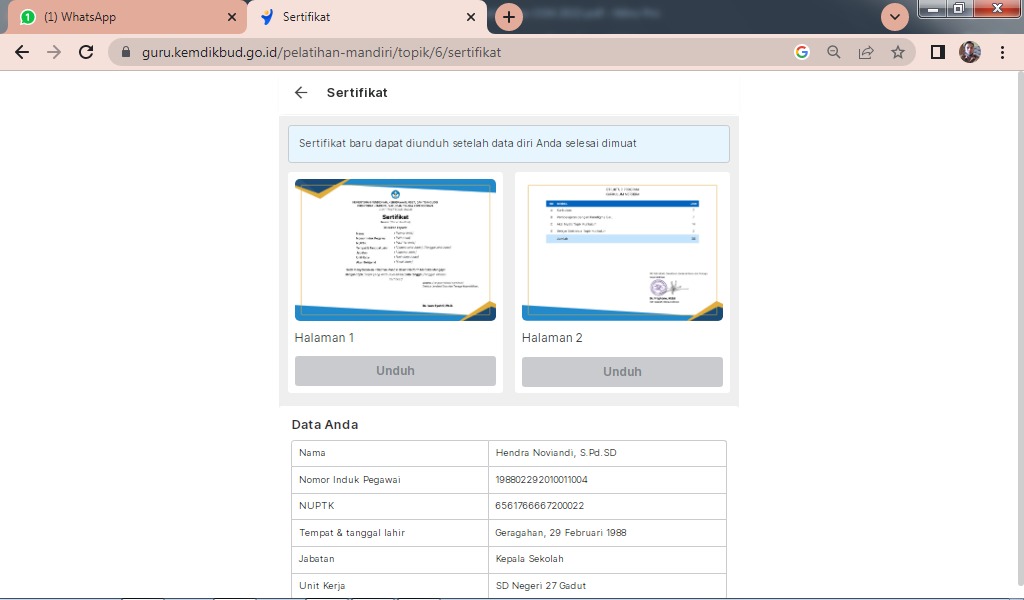1024x600 pixels.
Task: Close the Sertifikat tab
Action: click(471, 17)
